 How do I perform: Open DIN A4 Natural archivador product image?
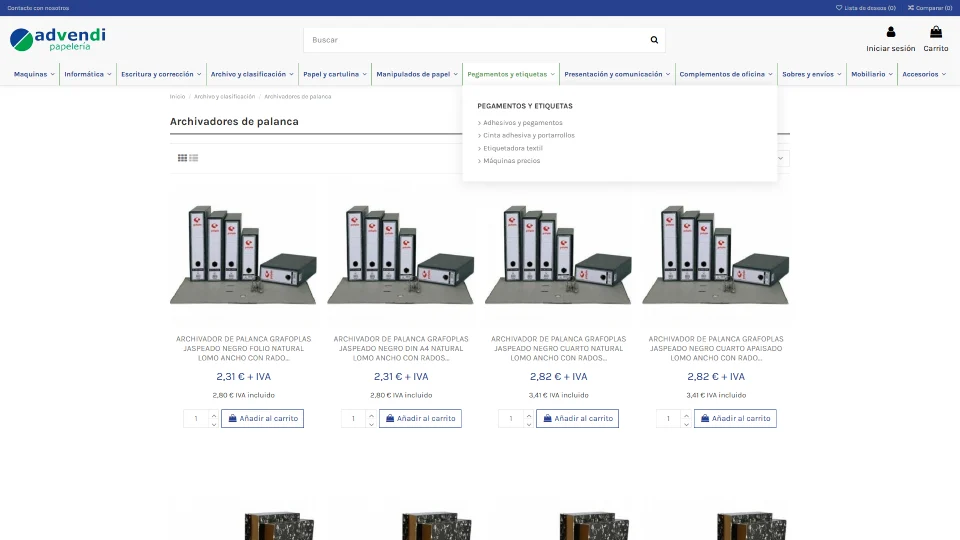pos(400,255)
